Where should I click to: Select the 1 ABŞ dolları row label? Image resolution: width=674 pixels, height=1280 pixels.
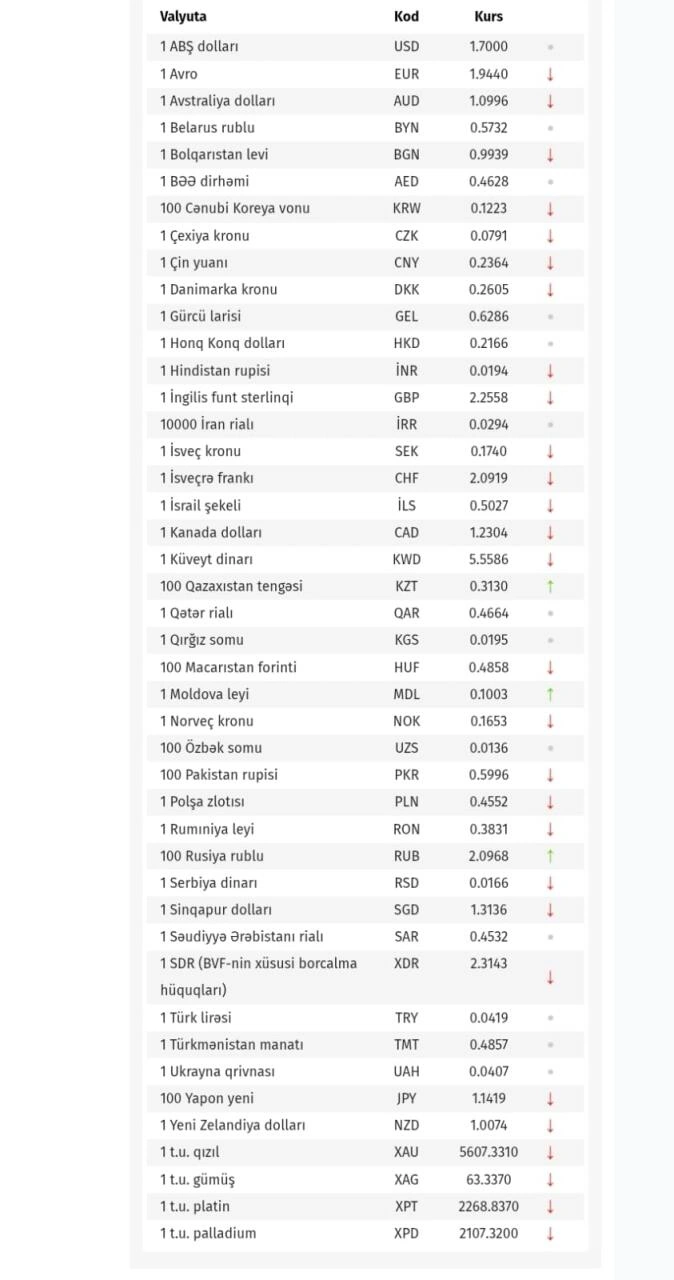click(x=199, y=46)
